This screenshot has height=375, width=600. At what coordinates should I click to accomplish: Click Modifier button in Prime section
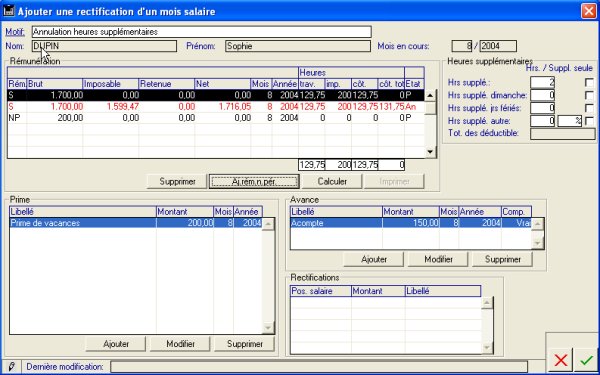(x=180, y=344)
